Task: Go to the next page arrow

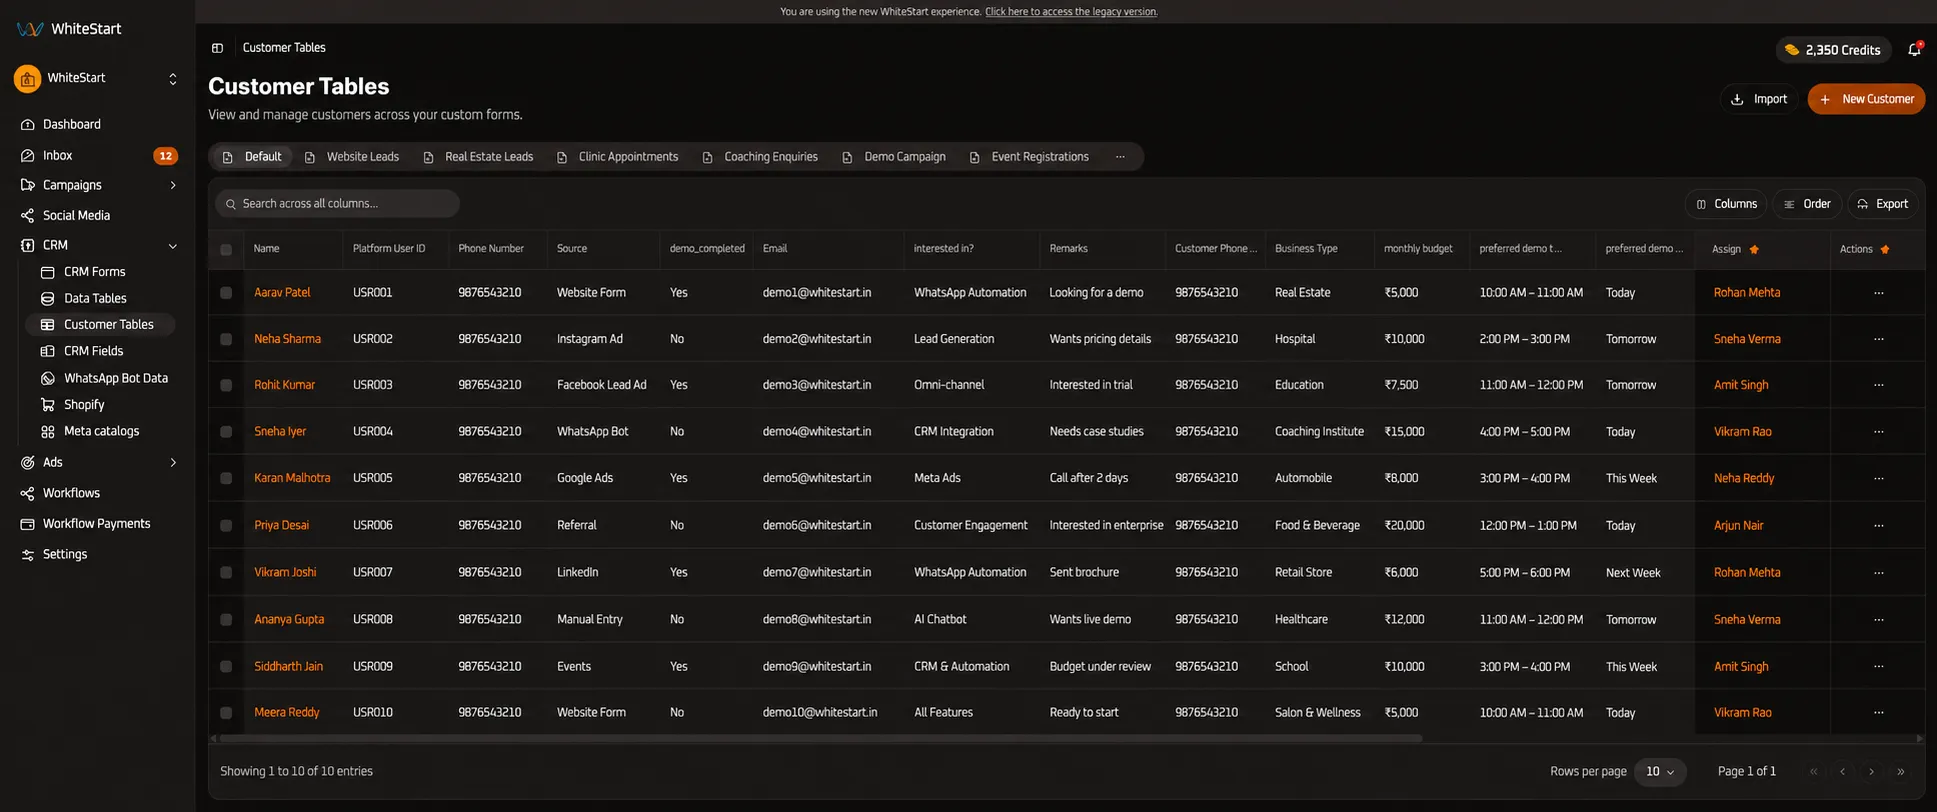Action: tap(1871, 771)
